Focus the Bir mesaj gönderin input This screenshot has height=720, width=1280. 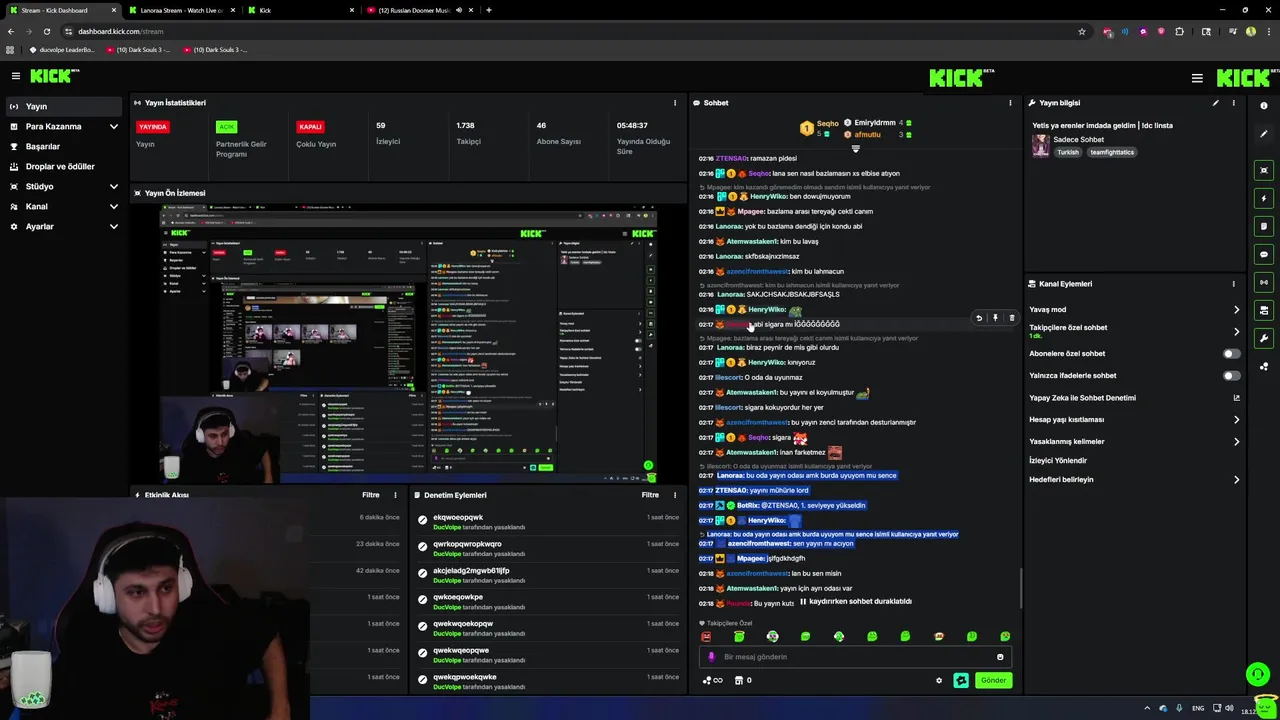click(855, 657)
